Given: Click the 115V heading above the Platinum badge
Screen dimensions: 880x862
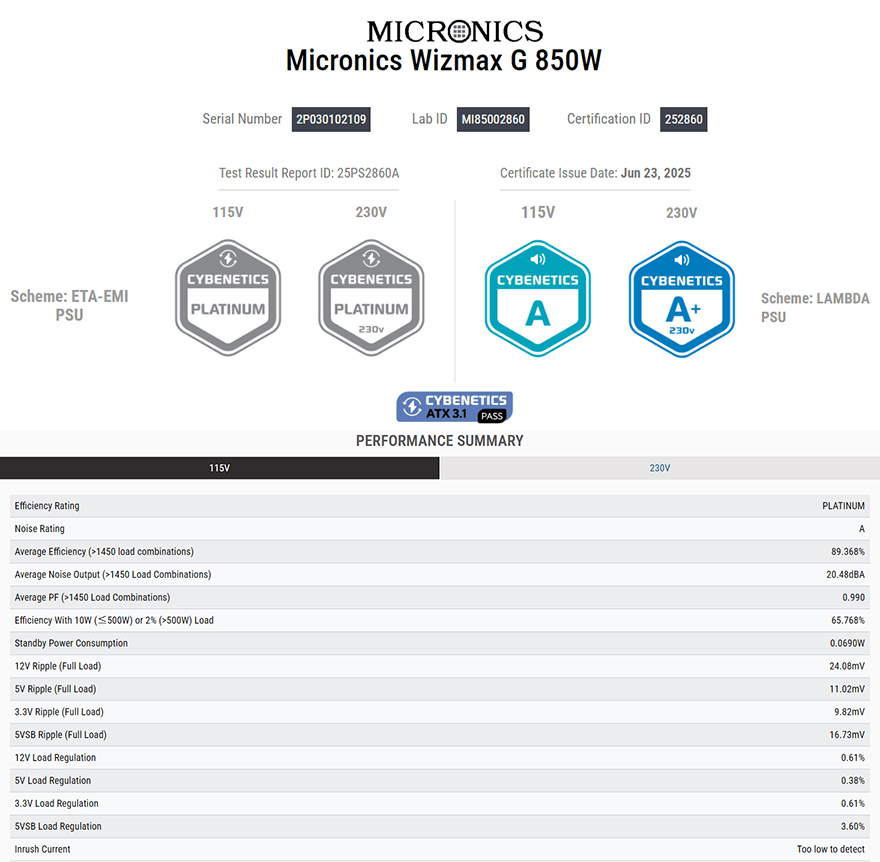Looking at the screenshot, I should tap(228, 212).
